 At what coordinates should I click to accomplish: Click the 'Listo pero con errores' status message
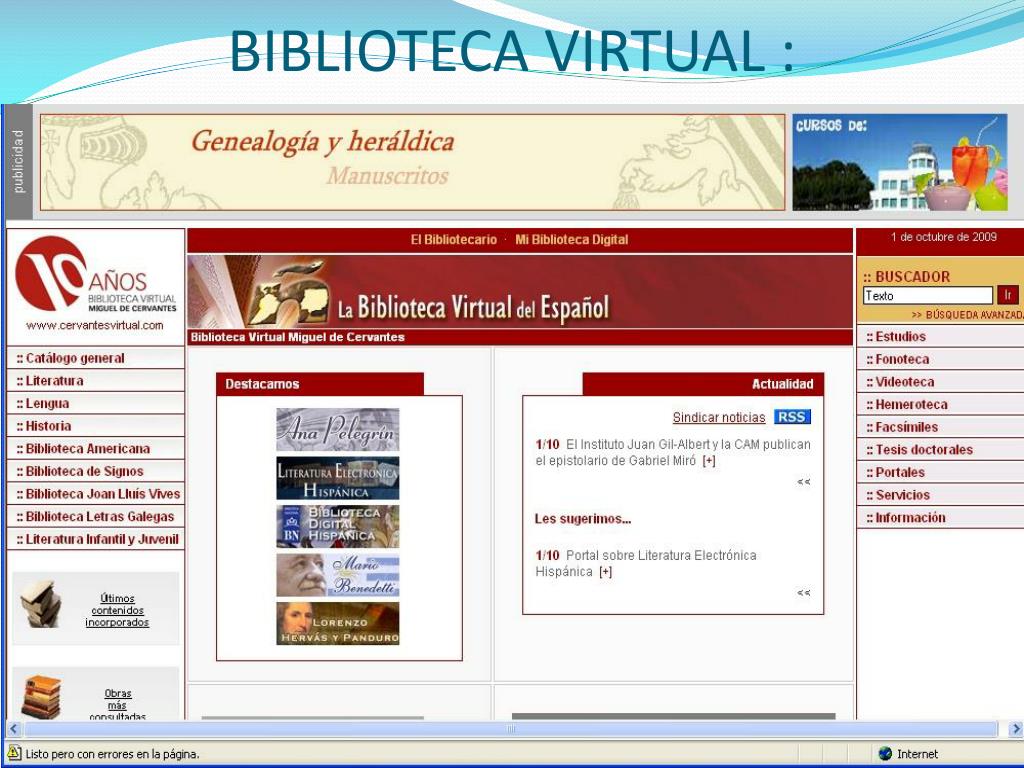(112, 754)
